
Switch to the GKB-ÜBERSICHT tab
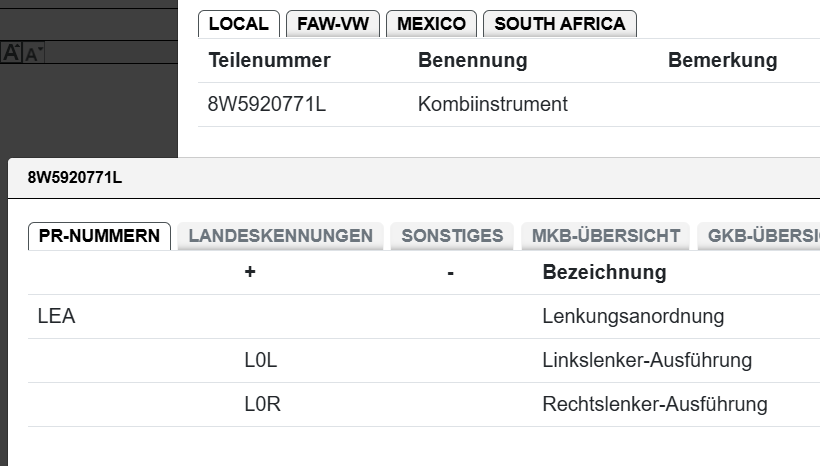(x=762, y=236)
